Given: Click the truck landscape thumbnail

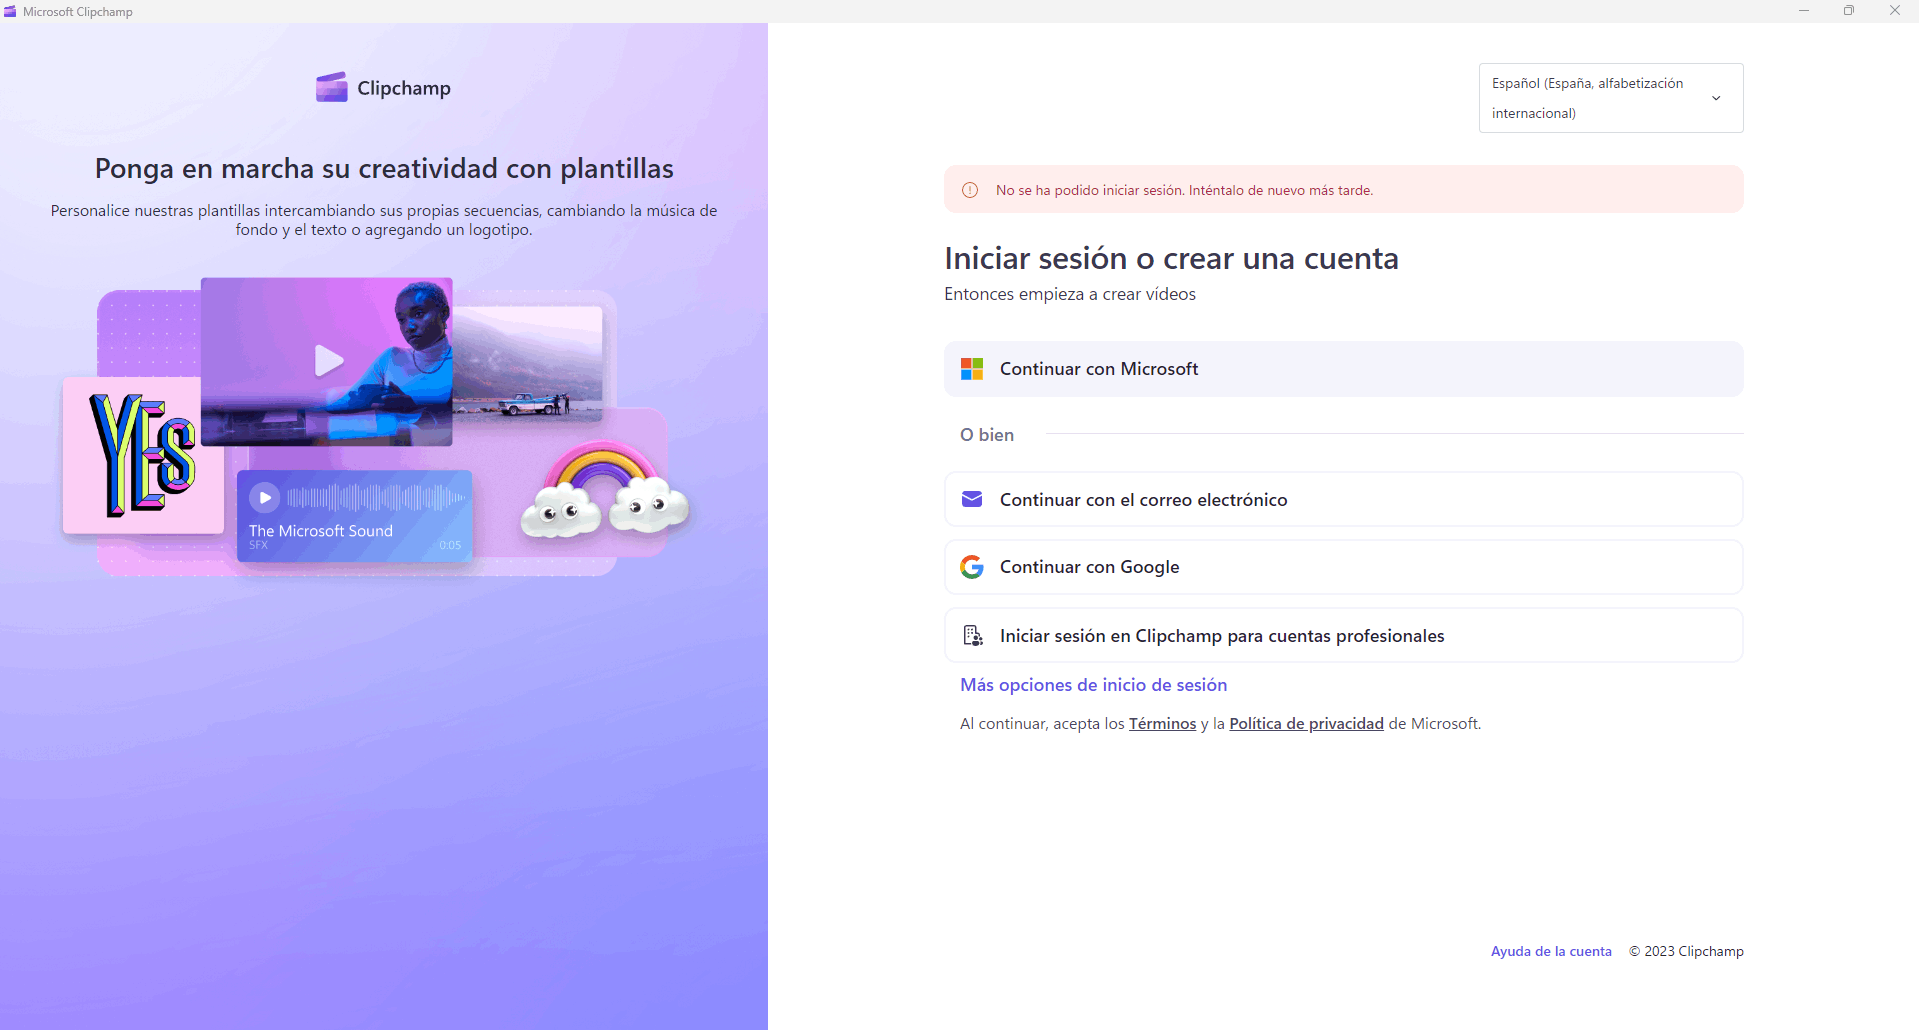Looking at the screenshot, I should 528,362.
